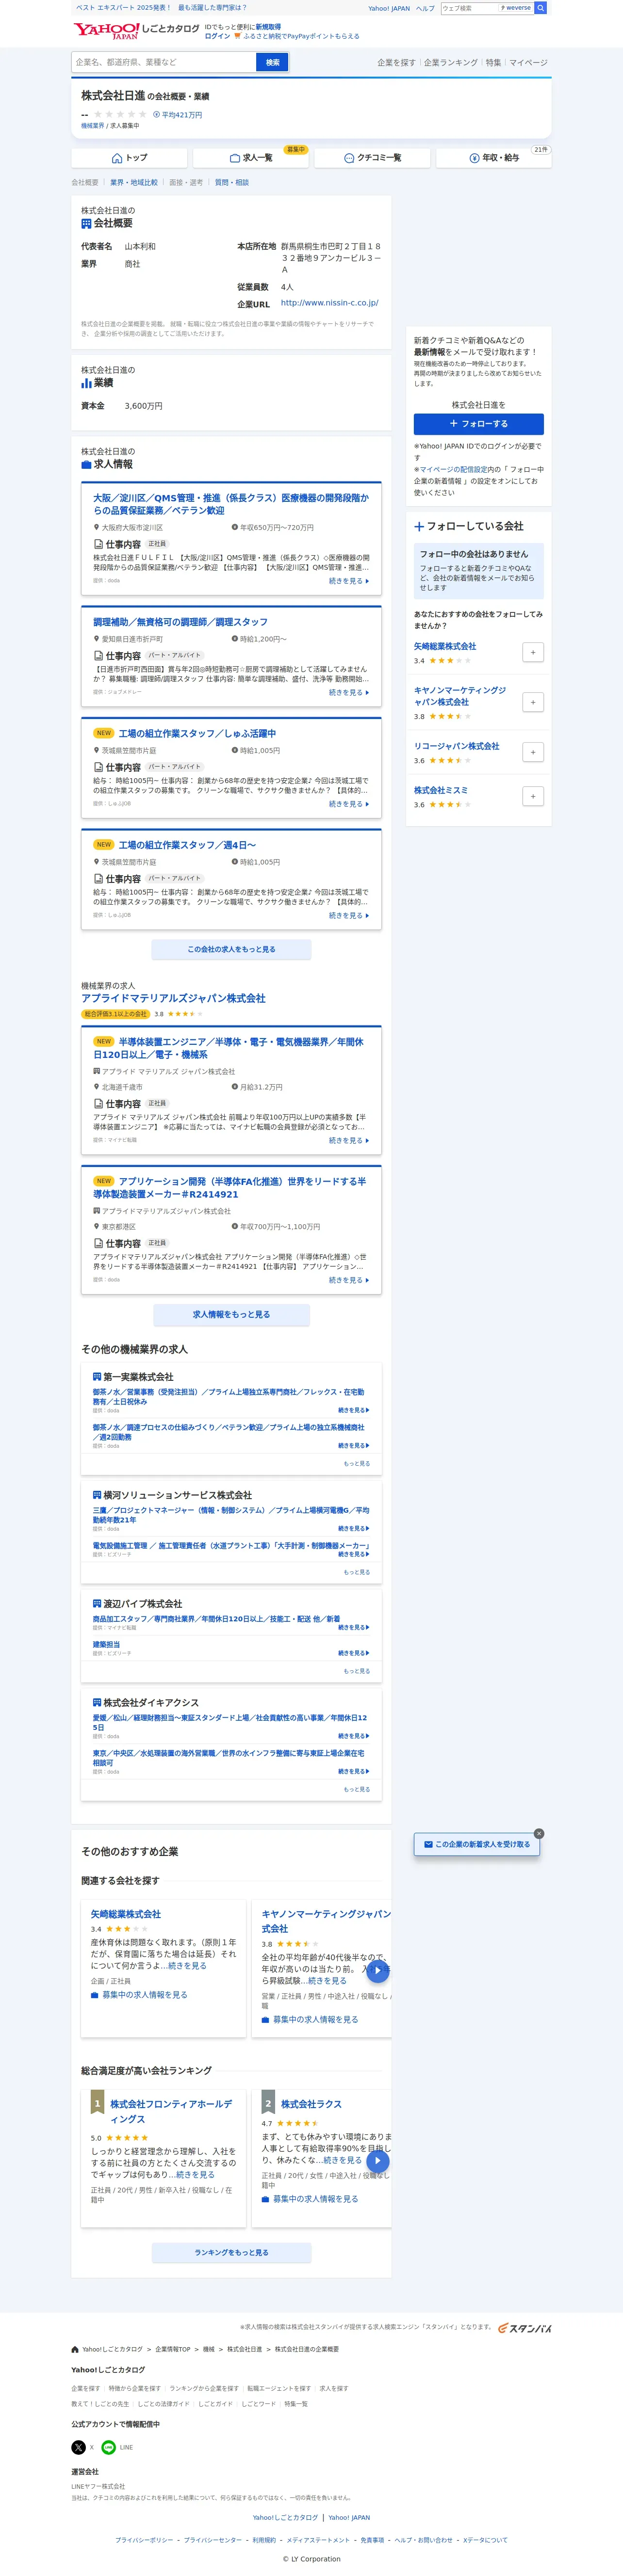Open 株式会社ラクス ranking card title

point(311,2104)
